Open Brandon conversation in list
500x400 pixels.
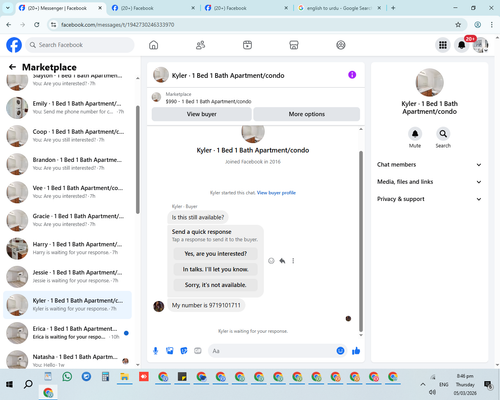click(68, 164)
